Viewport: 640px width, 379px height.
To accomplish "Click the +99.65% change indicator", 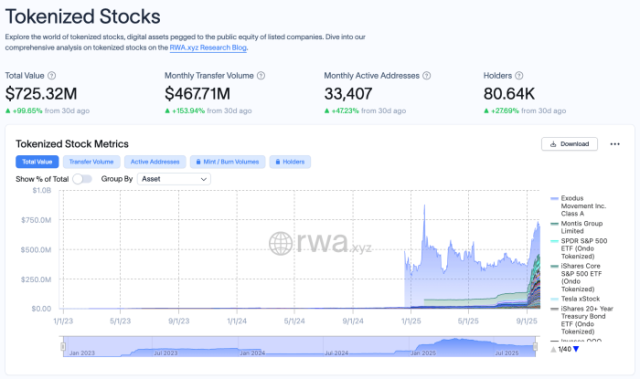I will [x=24, y=111].
